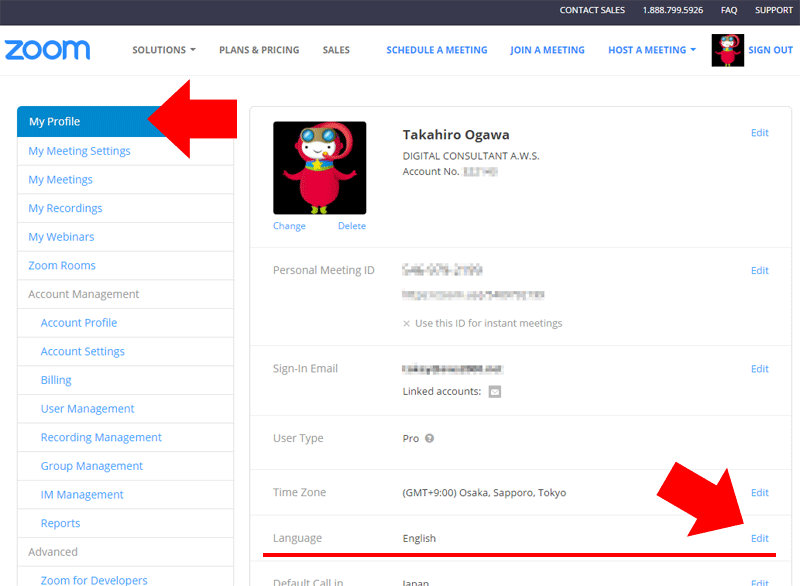Open the Host a Meeting dropdown

point(651,50)
